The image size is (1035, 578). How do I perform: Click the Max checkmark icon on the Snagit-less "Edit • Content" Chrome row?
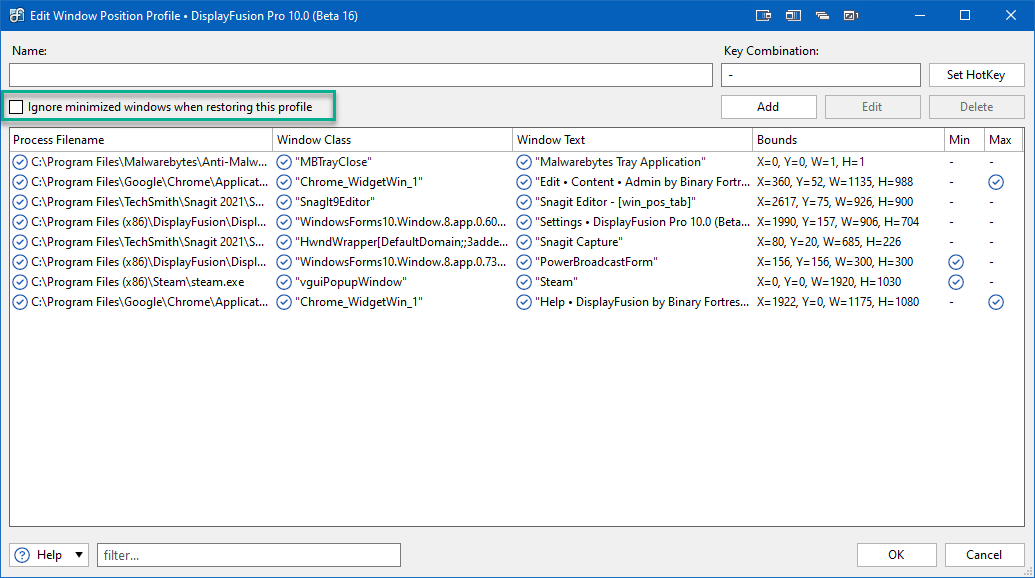995,182
